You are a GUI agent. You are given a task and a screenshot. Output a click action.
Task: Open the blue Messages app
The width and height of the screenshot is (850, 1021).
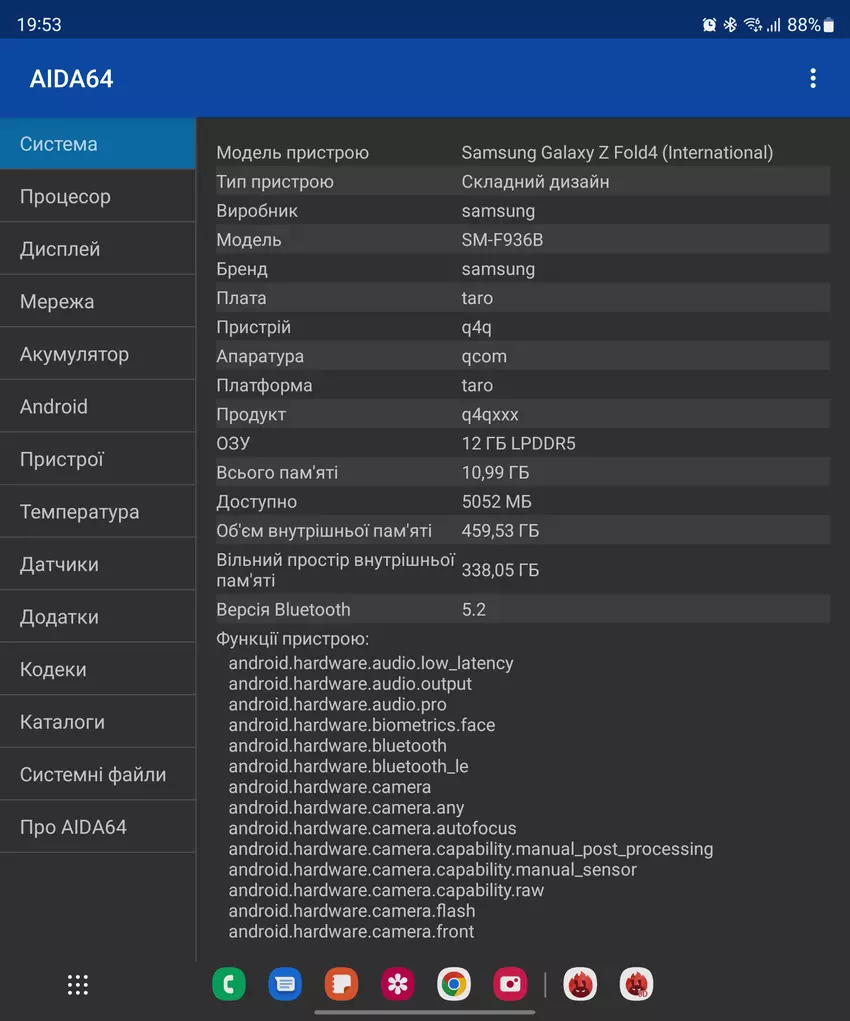pyautogui.click(x=285, y=984)
